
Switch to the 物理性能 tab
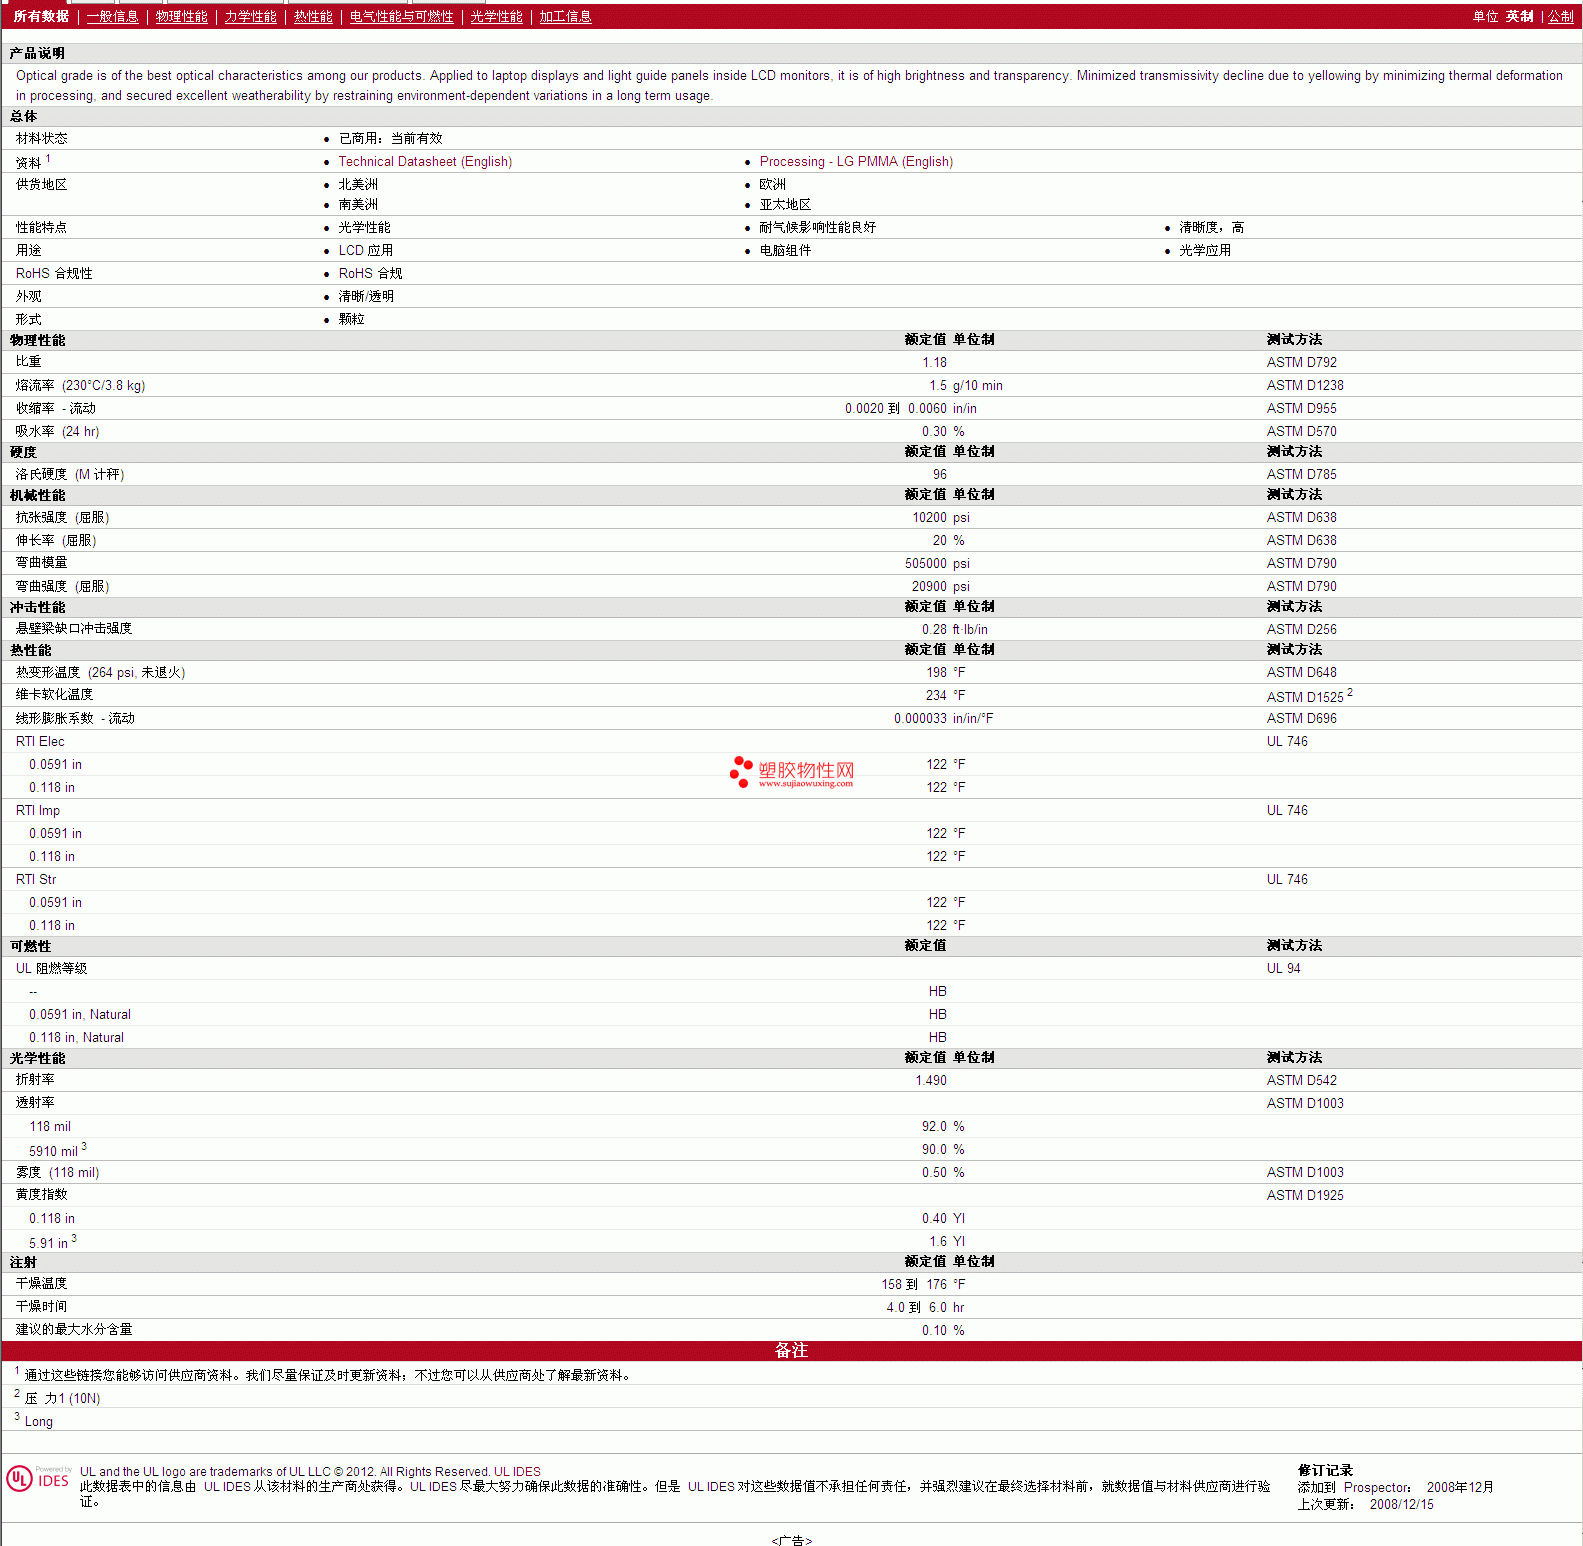tap(181, 17)
